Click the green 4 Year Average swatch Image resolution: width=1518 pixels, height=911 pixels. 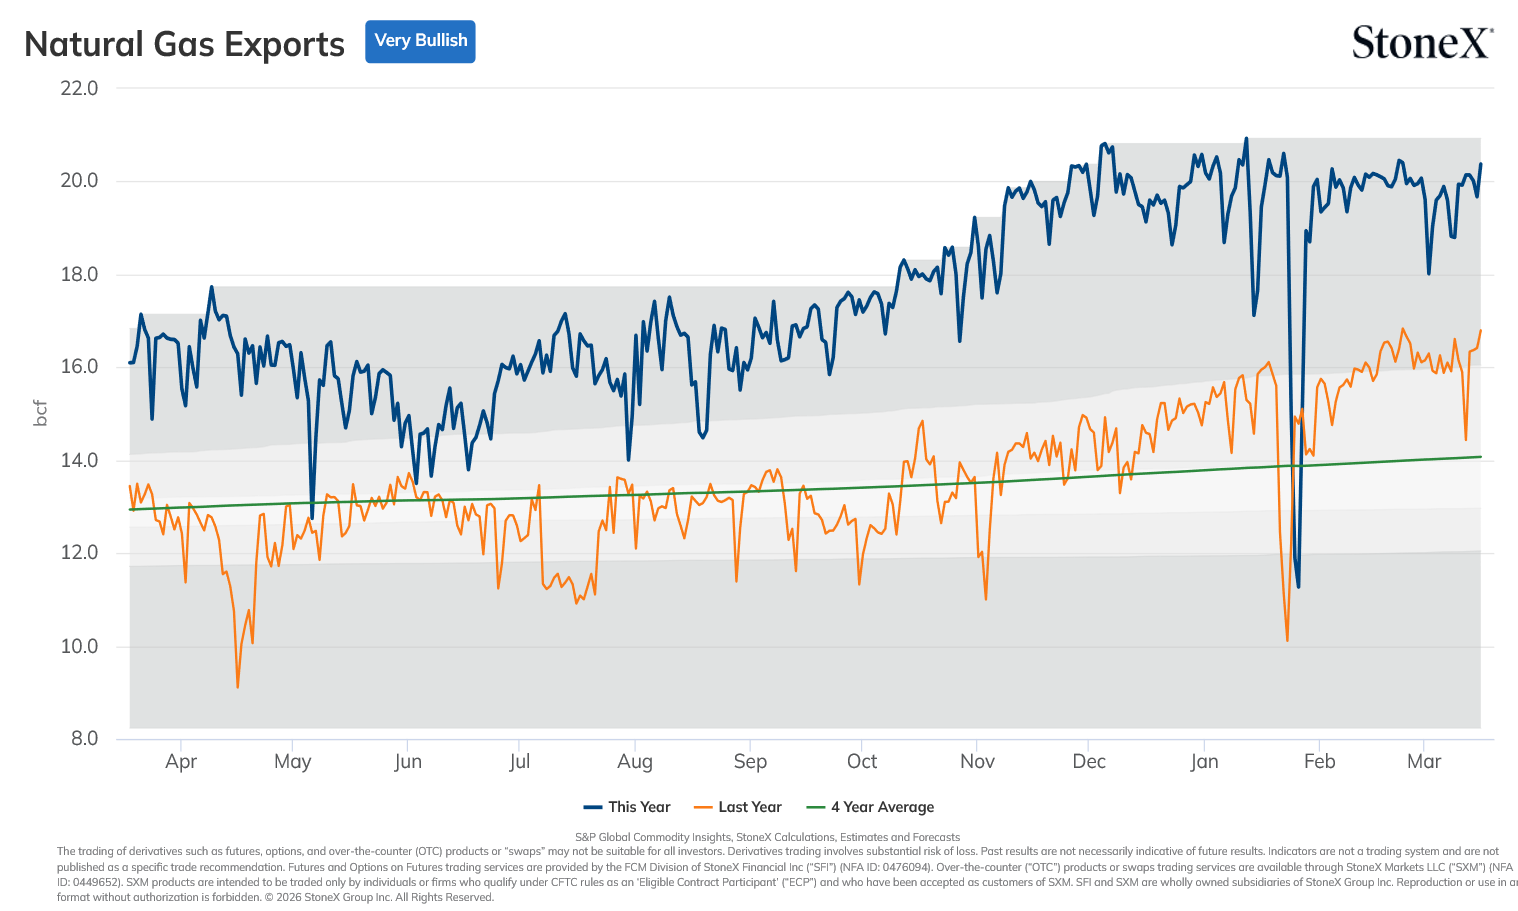click(x=816, y=807)
